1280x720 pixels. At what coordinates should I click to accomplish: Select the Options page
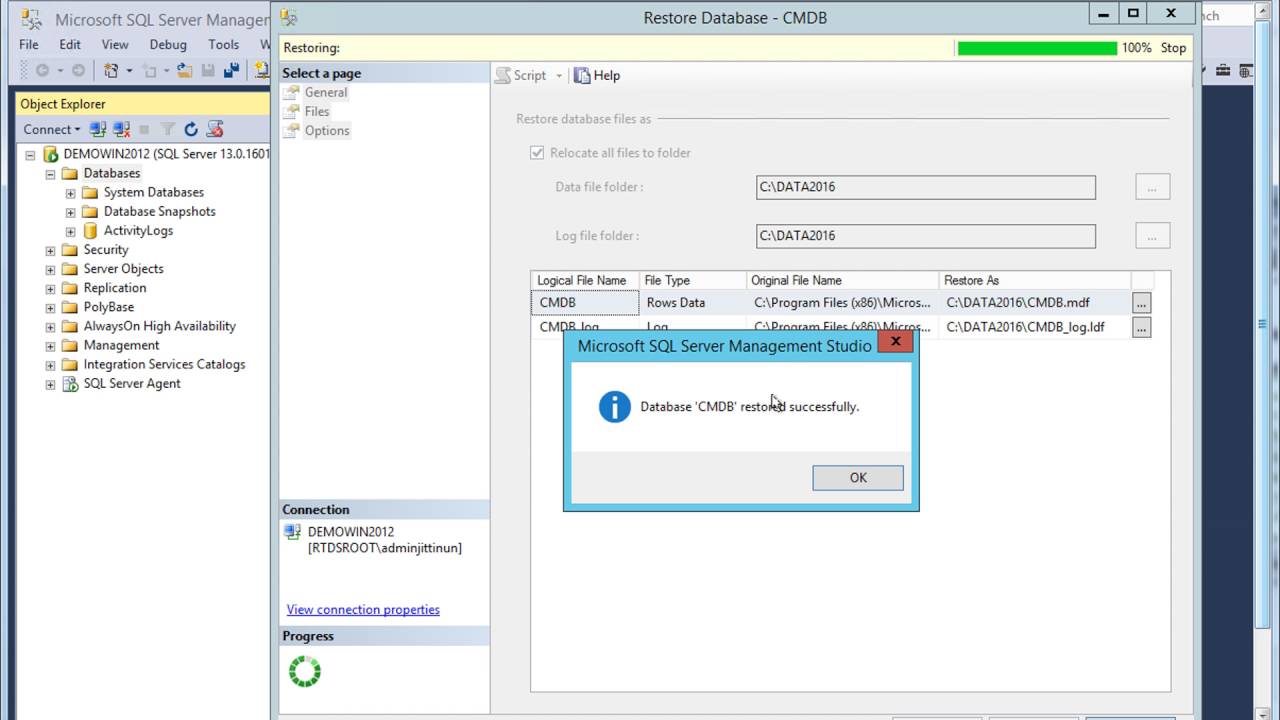(327, 130)
